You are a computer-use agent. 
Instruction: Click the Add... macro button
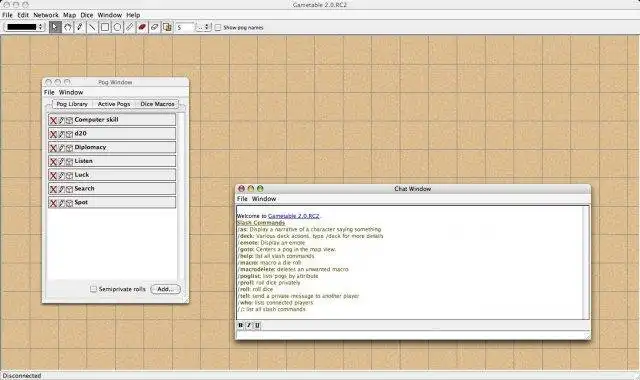165,289
